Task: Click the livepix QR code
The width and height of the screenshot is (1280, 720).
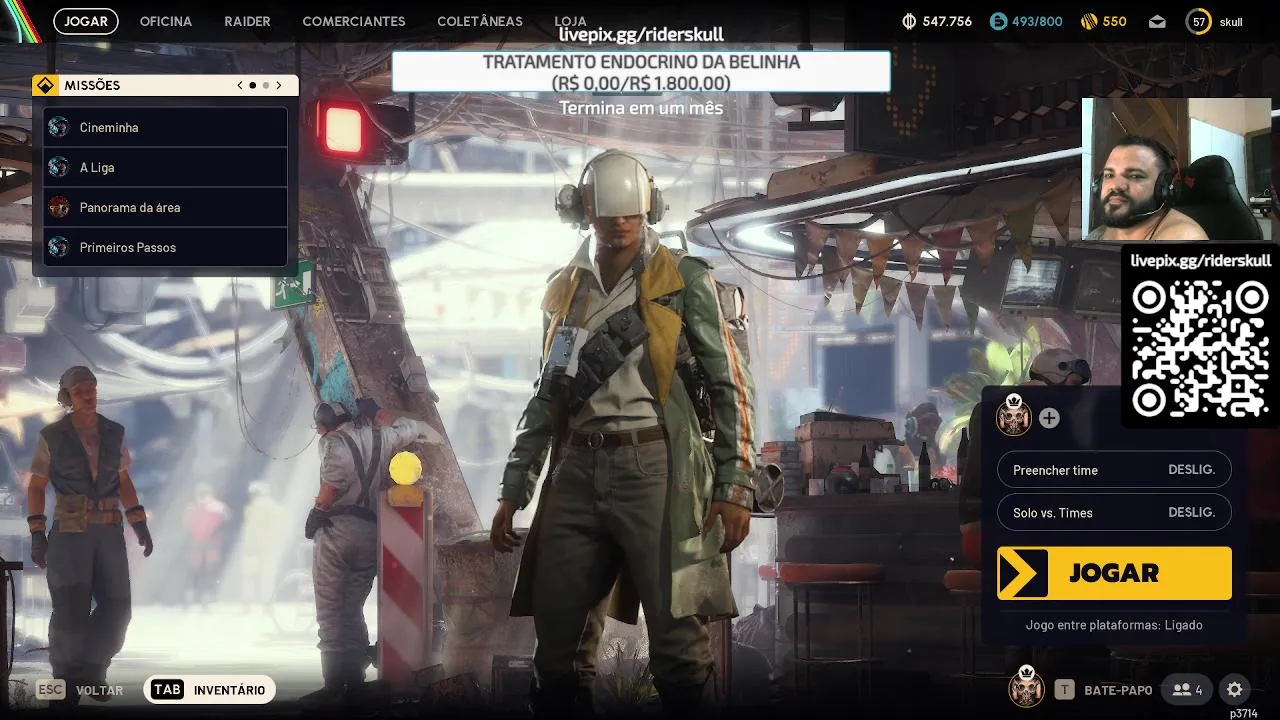Action: click(x=1200, y=348)
